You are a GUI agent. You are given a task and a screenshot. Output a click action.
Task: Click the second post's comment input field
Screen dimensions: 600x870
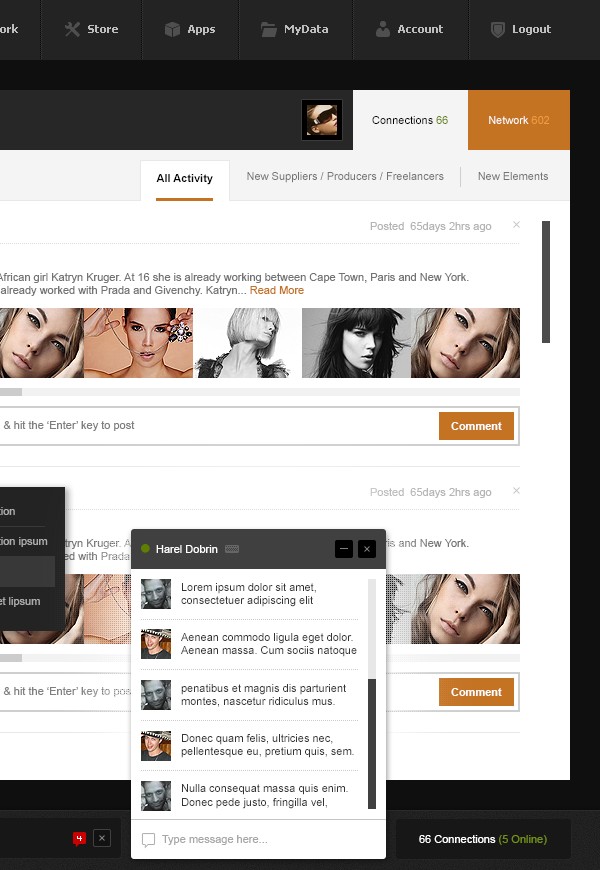point(65,691)
